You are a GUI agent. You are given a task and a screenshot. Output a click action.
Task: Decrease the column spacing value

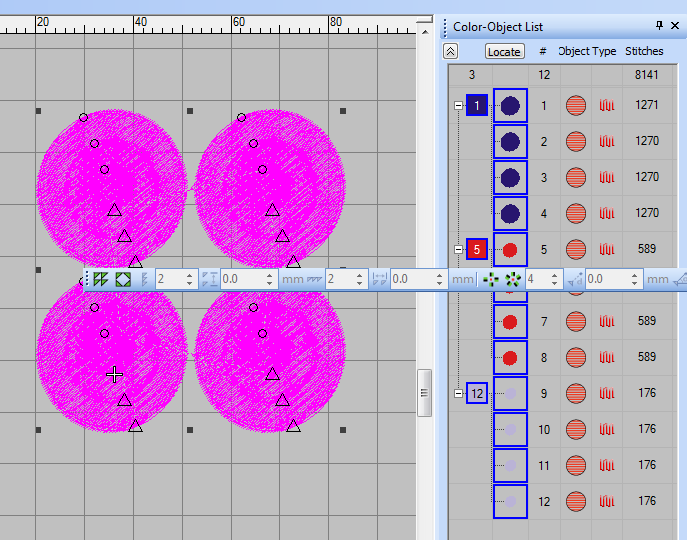point(439,284)
